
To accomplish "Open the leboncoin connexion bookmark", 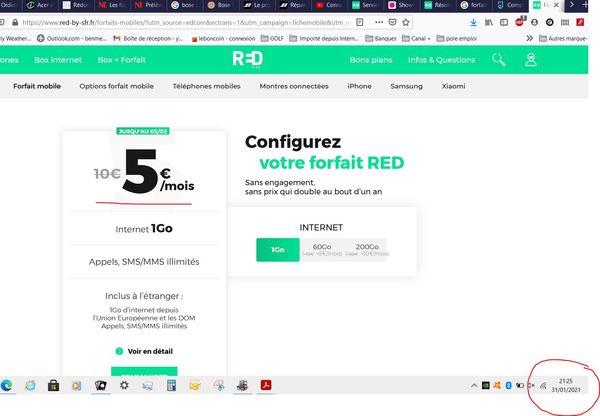I will click(x=223, y=38).
